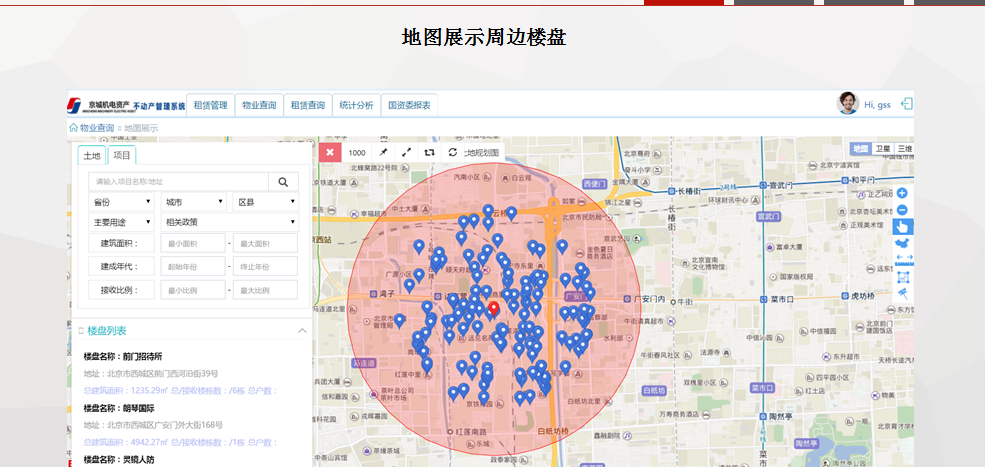
Task: Select the hand pan tool
Action: point(902,227)
